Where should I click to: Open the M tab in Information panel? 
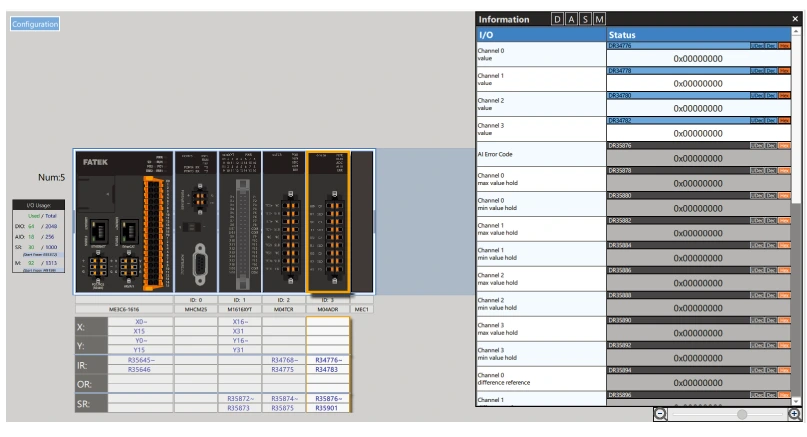coord(600,19)
